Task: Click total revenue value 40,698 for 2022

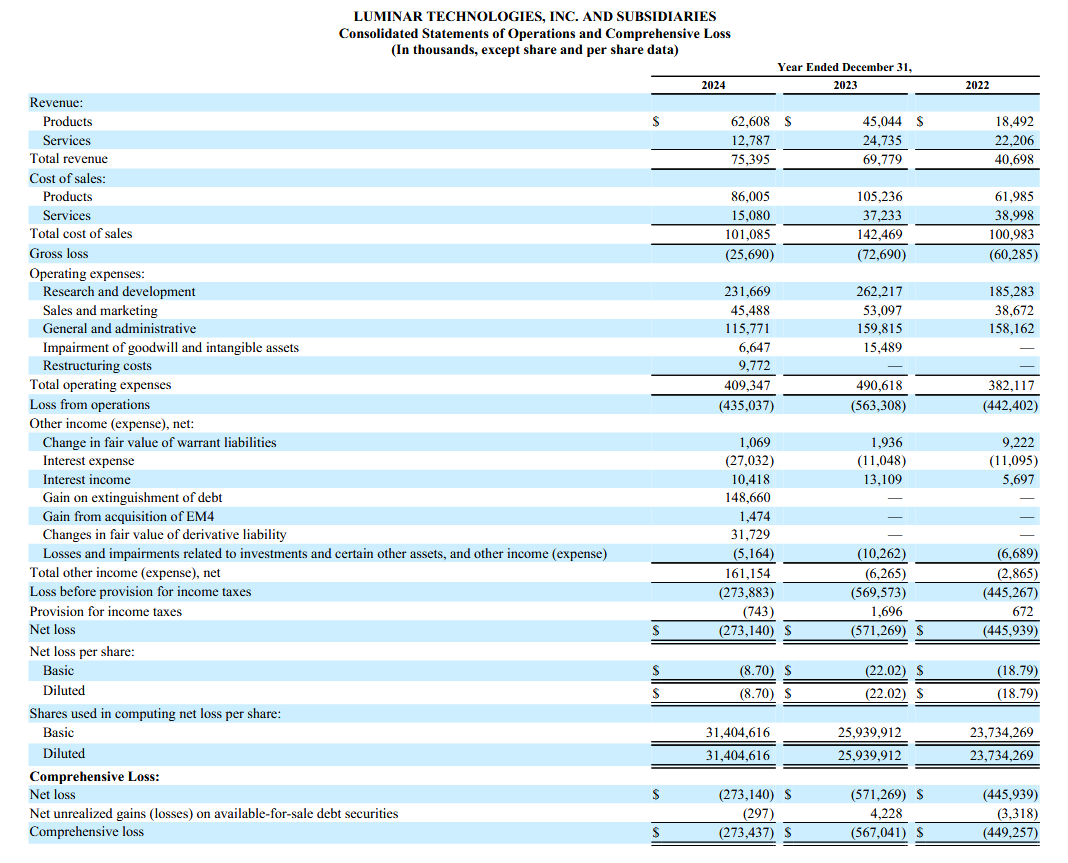Action: point(1014,159)
